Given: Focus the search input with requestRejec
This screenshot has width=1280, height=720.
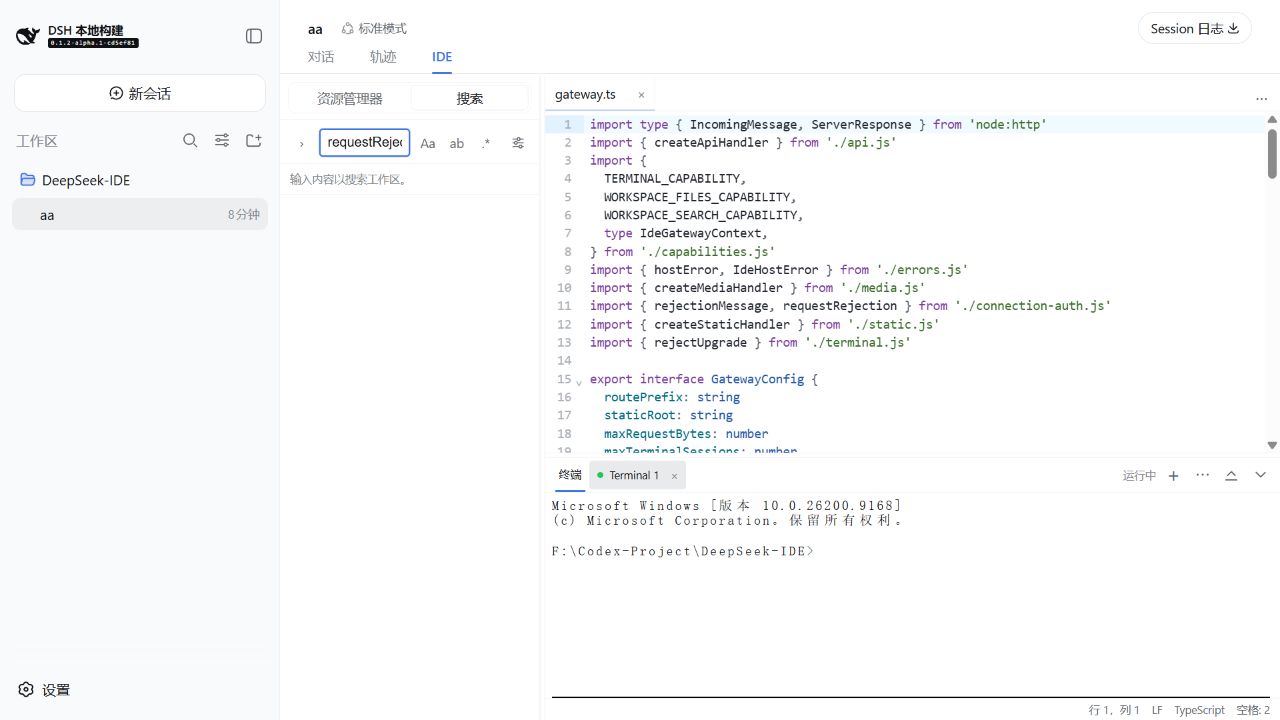Looking at the screenshot, I should (365, 143).
